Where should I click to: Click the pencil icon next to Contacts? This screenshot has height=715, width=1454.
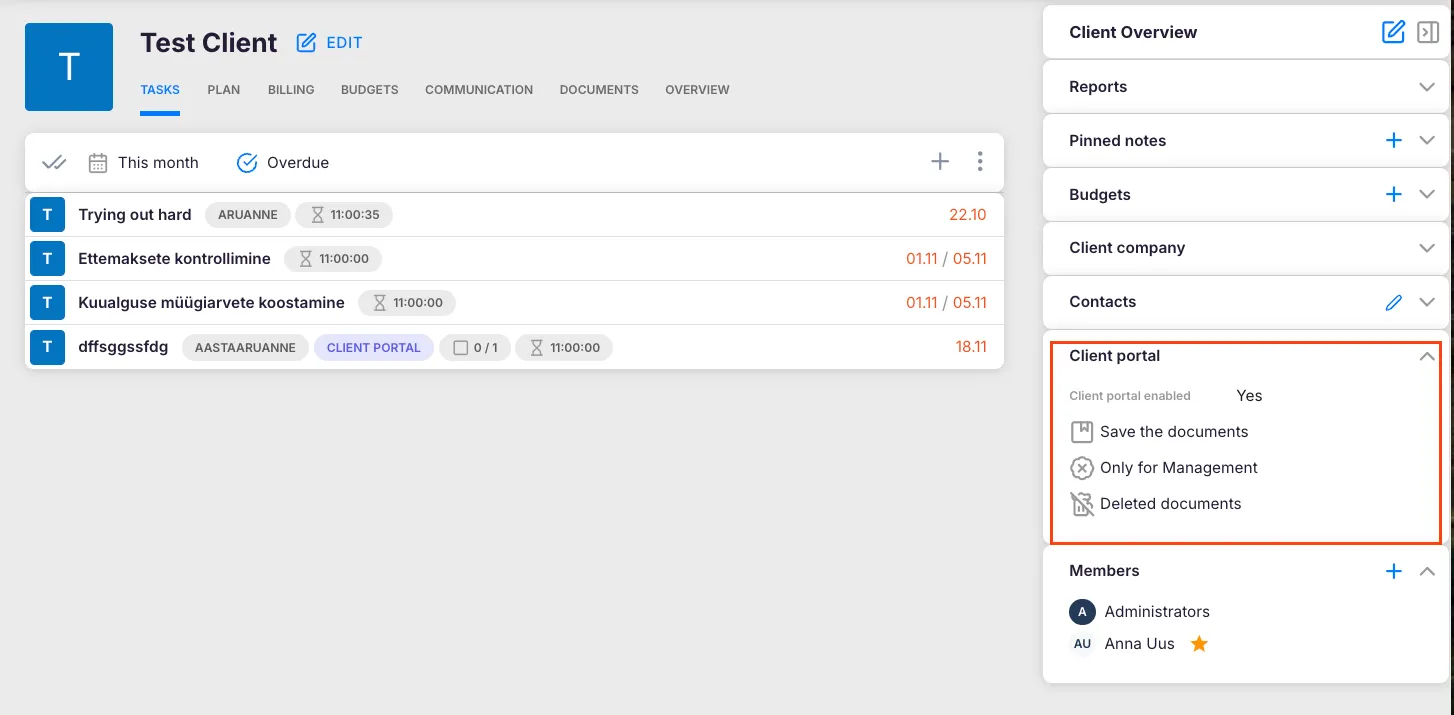click(x=1393, y=302)
